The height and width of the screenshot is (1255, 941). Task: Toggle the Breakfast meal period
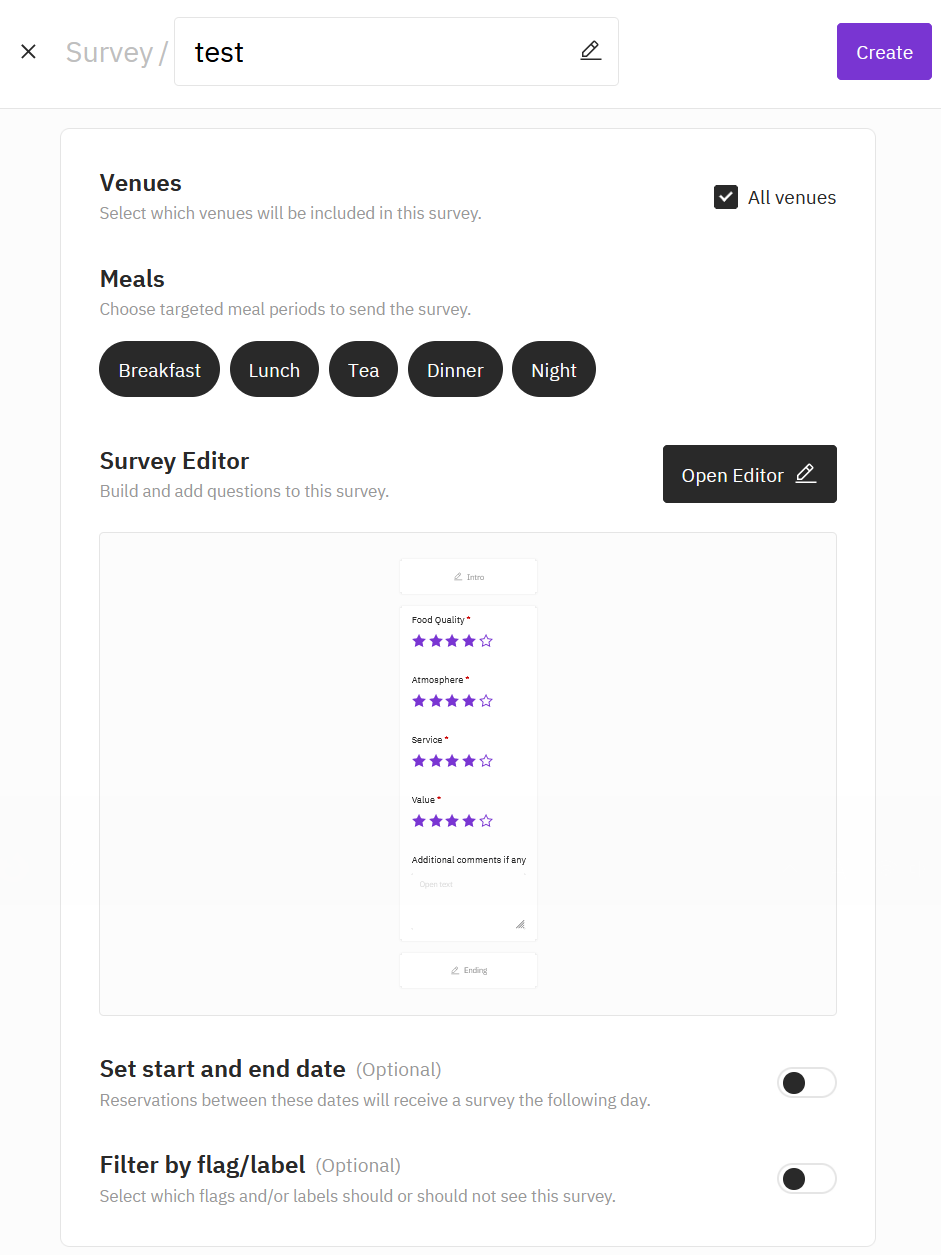pyautogui.click(x=159, y=370)
